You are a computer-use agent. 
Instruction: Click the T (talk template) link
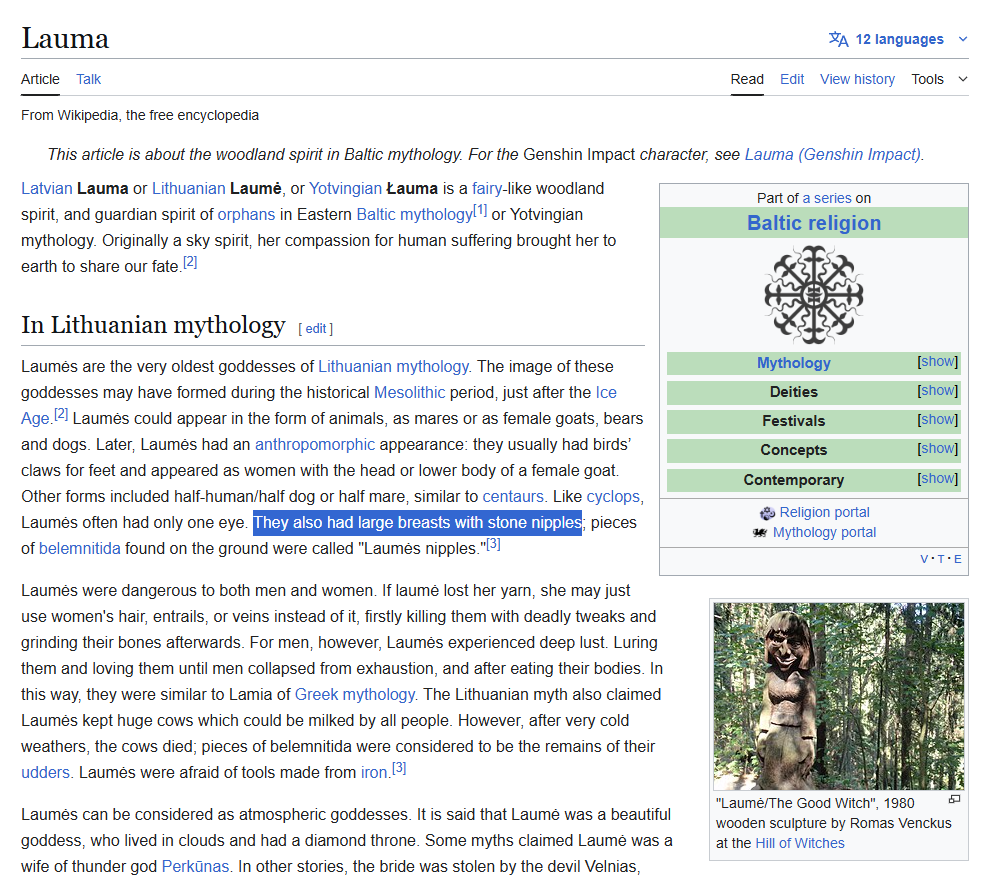(x=941, y=559)
